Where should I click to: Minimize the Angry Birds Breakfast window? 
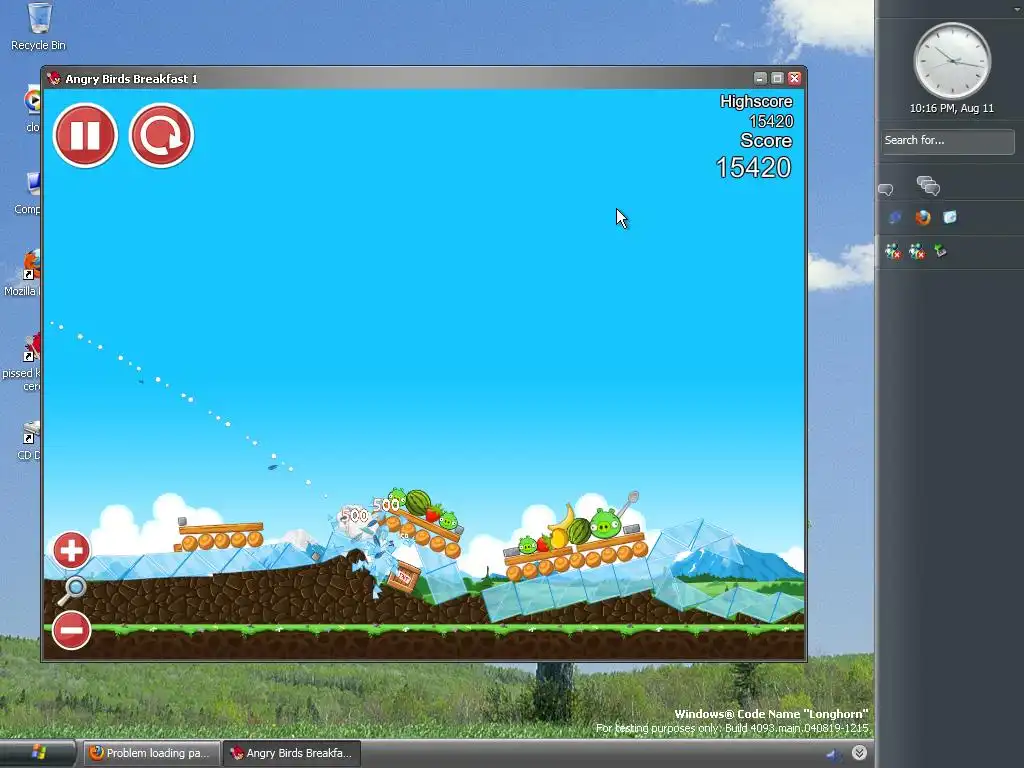point(760,78)
